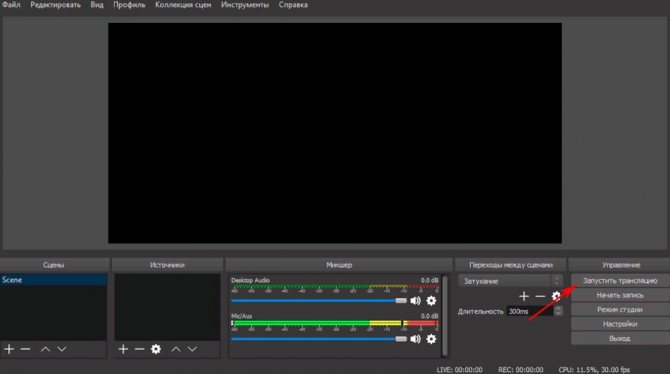
Task: Move source down with arrow icon
Action: [x=192, y=349]
